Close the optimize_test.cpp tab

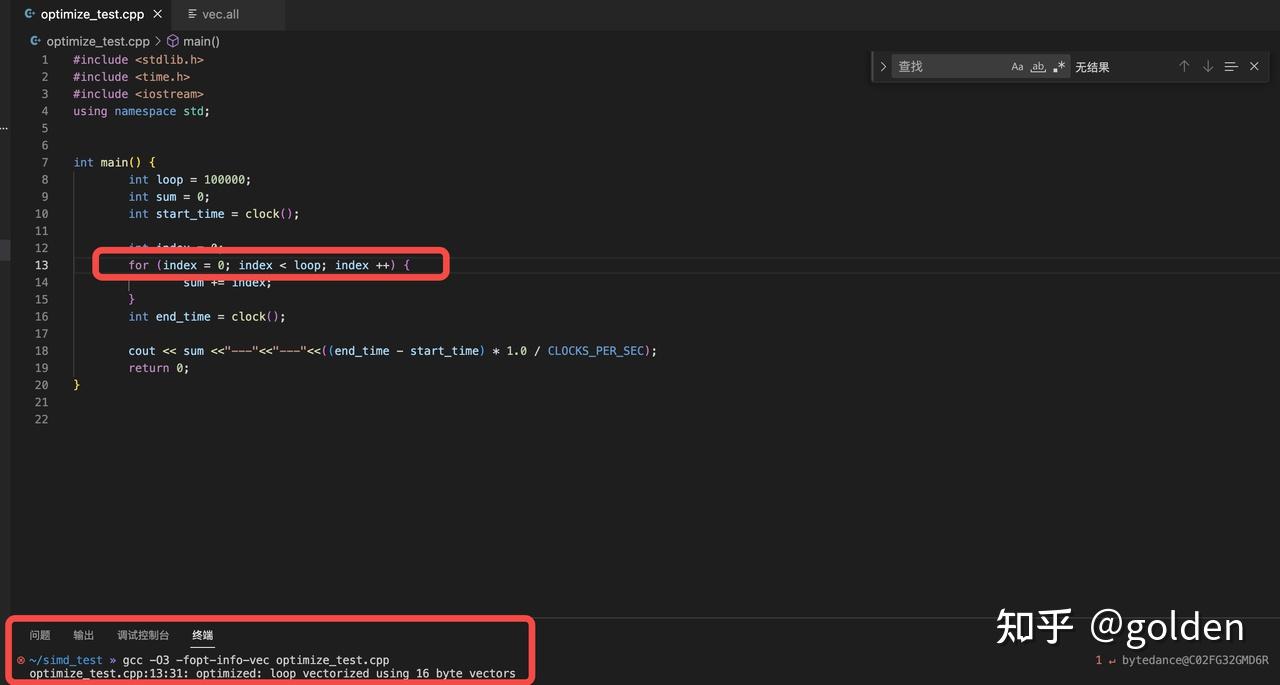point(158,15)
